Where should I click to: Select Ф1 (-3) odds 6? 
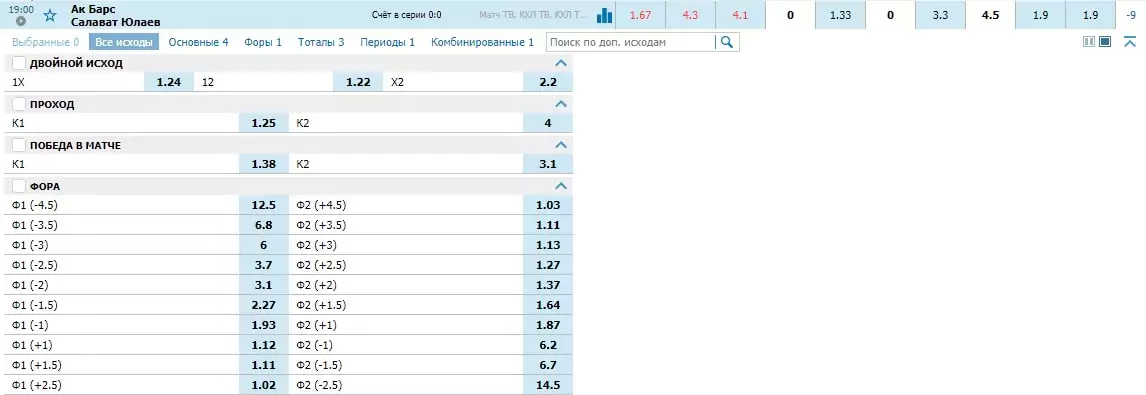pos(264,245)
